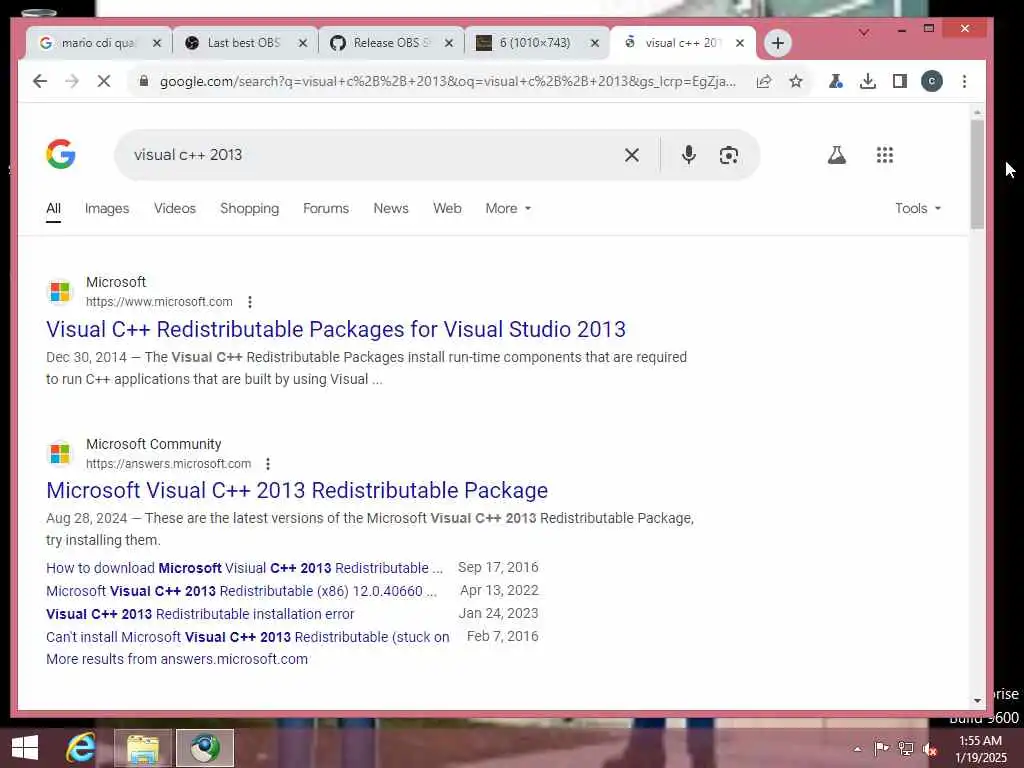This screenshot has height=768, width=1024.
Task: Open the share page icon in address bar
Action: 763,81
